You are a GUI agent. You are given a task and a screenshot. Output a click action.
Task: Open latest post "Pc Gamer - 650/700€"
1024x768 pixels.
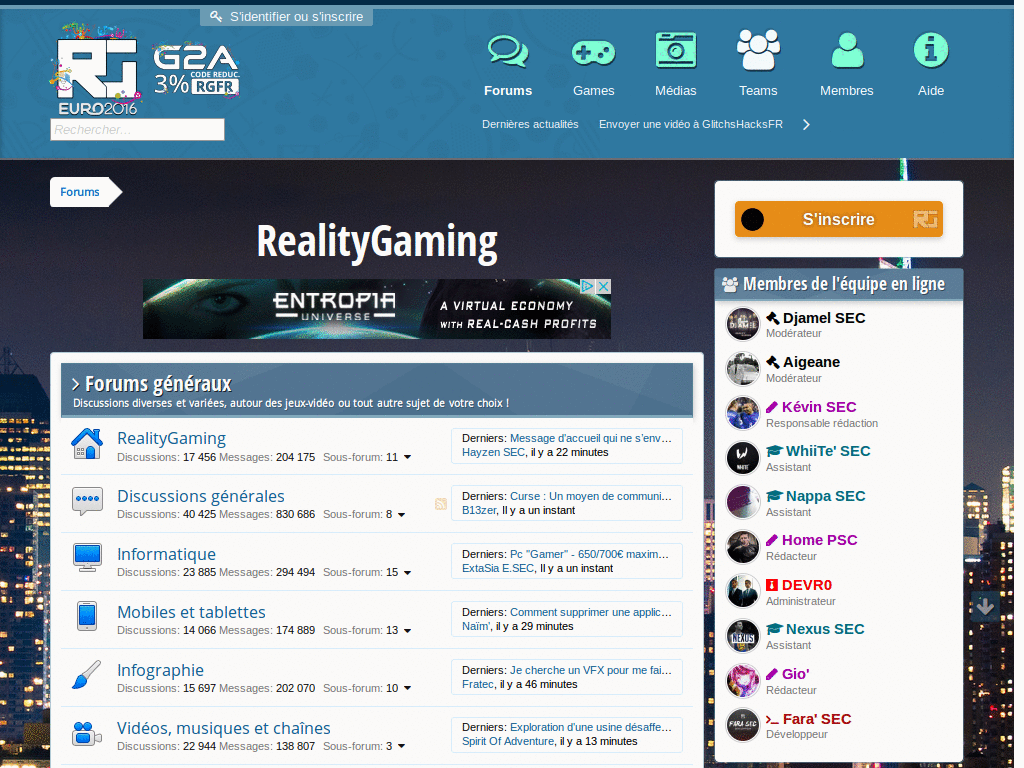coord(589,554)
